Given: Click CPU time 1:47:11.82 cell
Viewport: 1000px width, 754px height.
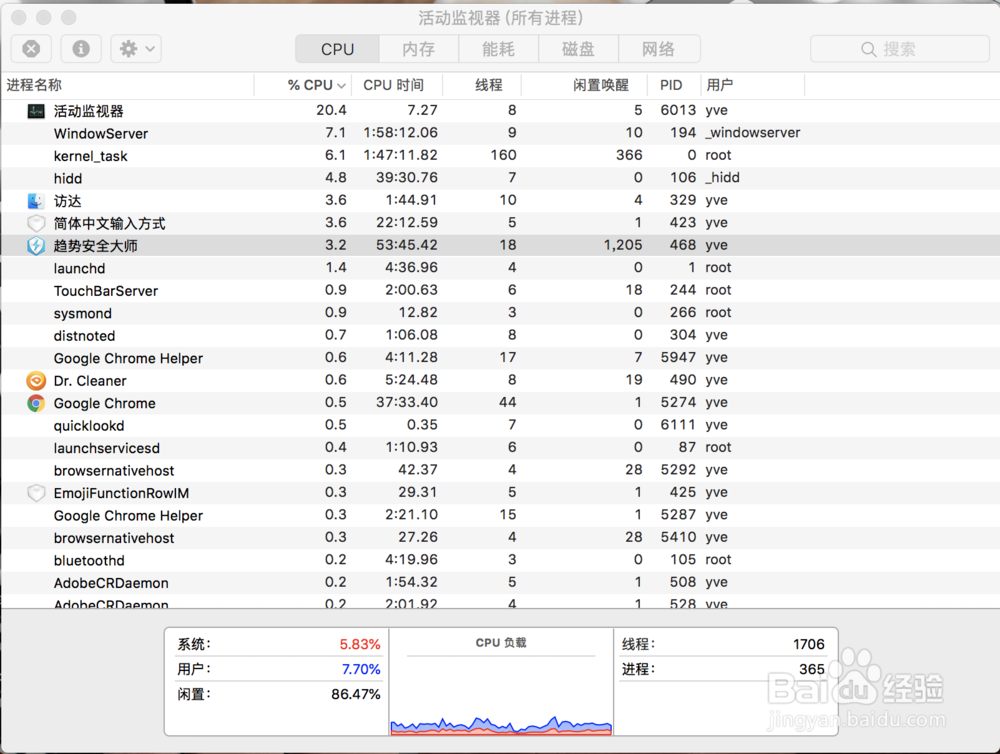Looking at the screenshot, I should (x=401, y=155).
